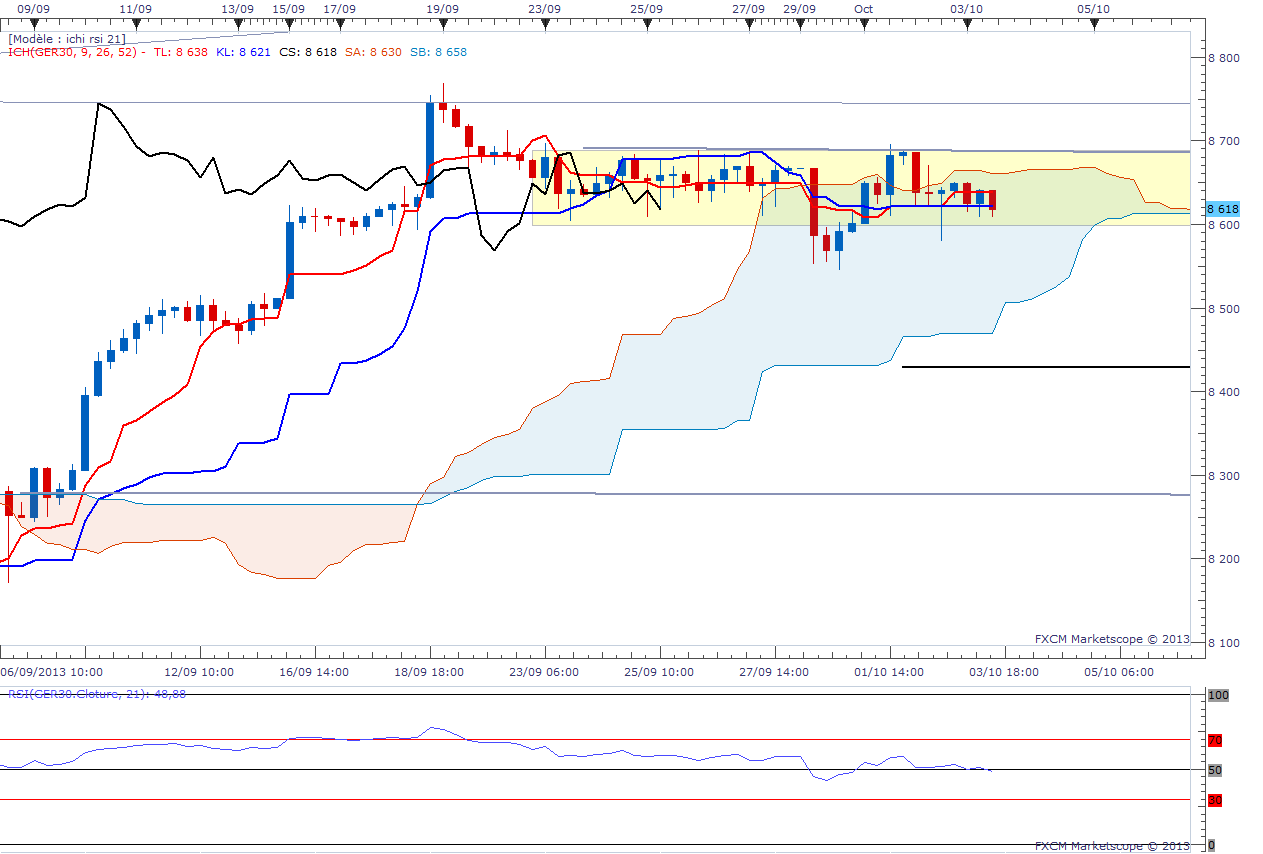Click the SB: 8 658 Senkou B value
The width and height of the screenshot is (1263, 854).
438,52
